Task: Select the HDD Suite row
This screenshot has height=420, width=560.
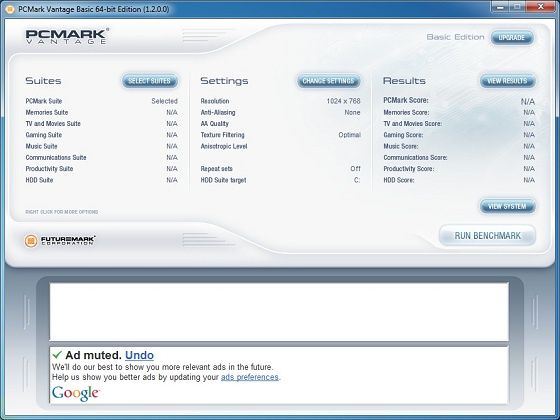Action: [101, 180]
